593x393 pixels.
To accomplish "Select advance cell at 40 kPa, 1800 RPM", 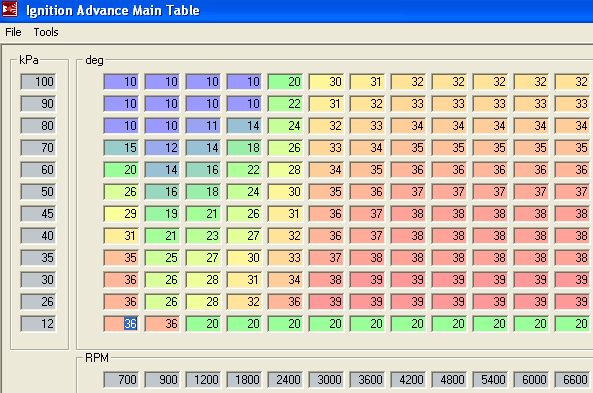I will [x=244, y=236].
